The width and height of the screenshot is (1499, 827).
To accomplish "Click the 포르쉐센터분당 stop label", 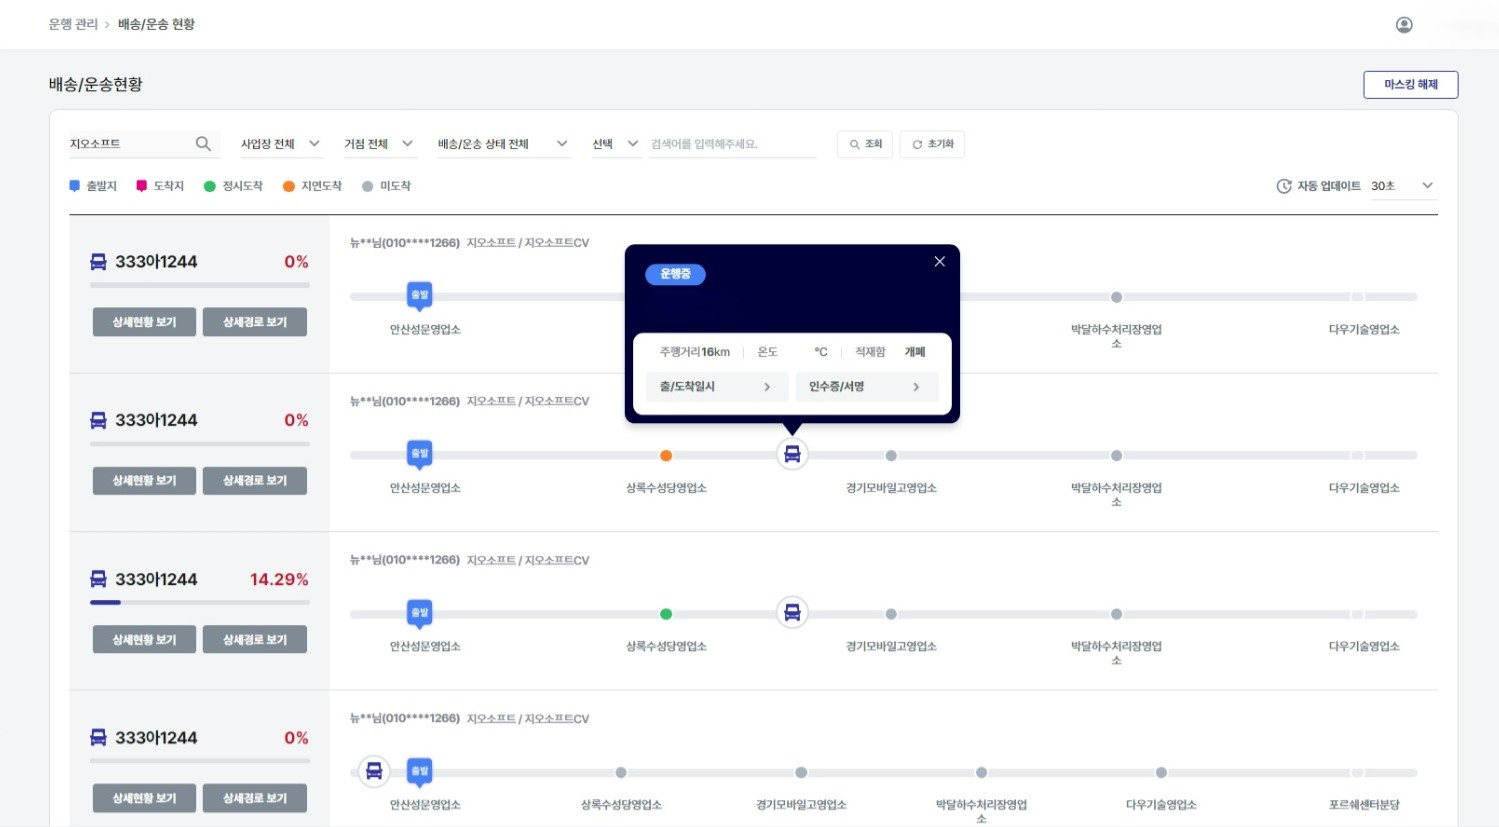I will click(x=1364, y=805).
